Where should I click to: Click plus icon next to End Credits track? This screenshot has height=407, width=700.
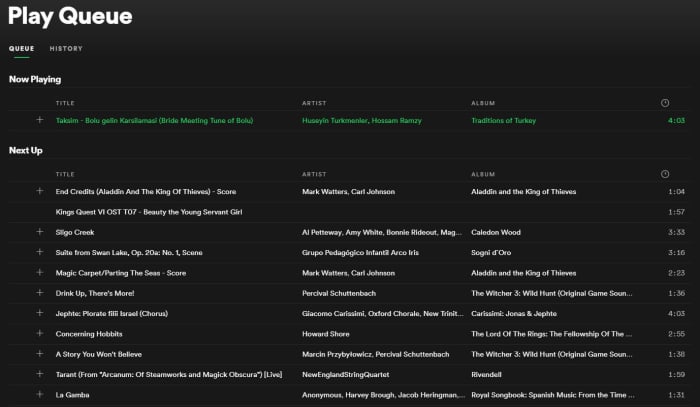[x=40, y=191]
